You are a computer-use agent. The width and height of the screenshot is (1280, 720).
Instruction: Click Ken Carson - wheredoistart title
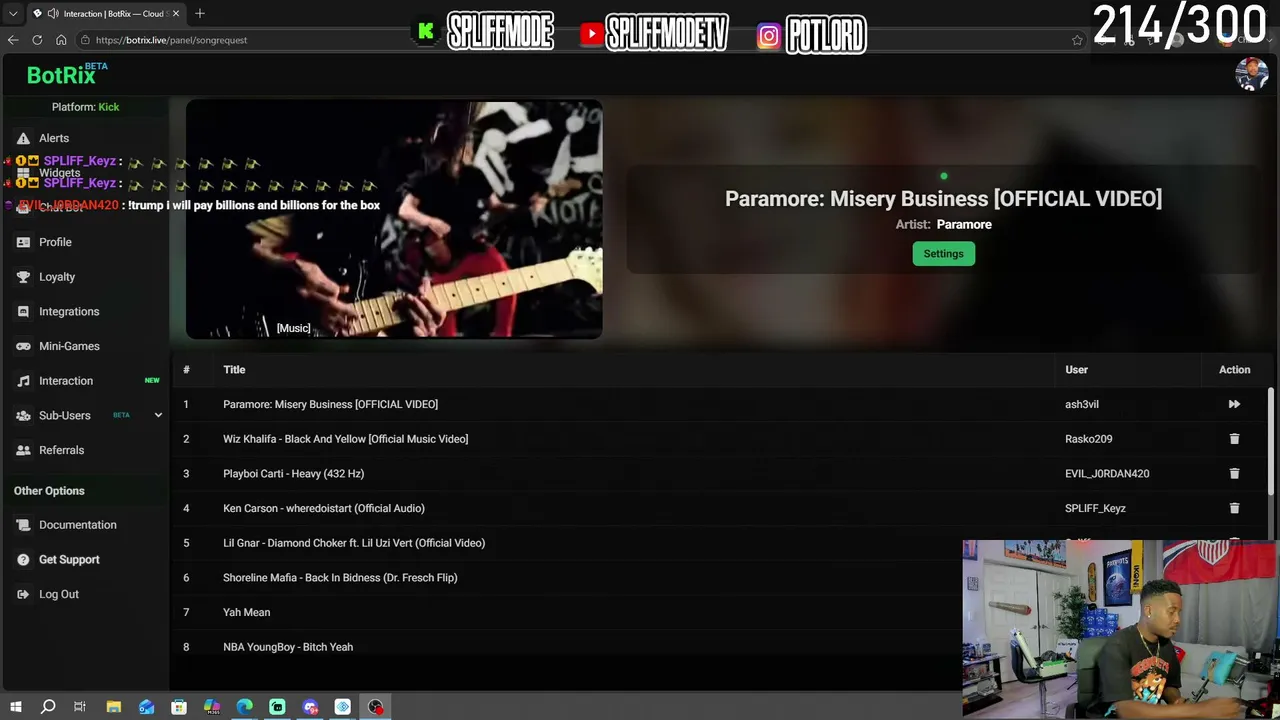(324, 508)
